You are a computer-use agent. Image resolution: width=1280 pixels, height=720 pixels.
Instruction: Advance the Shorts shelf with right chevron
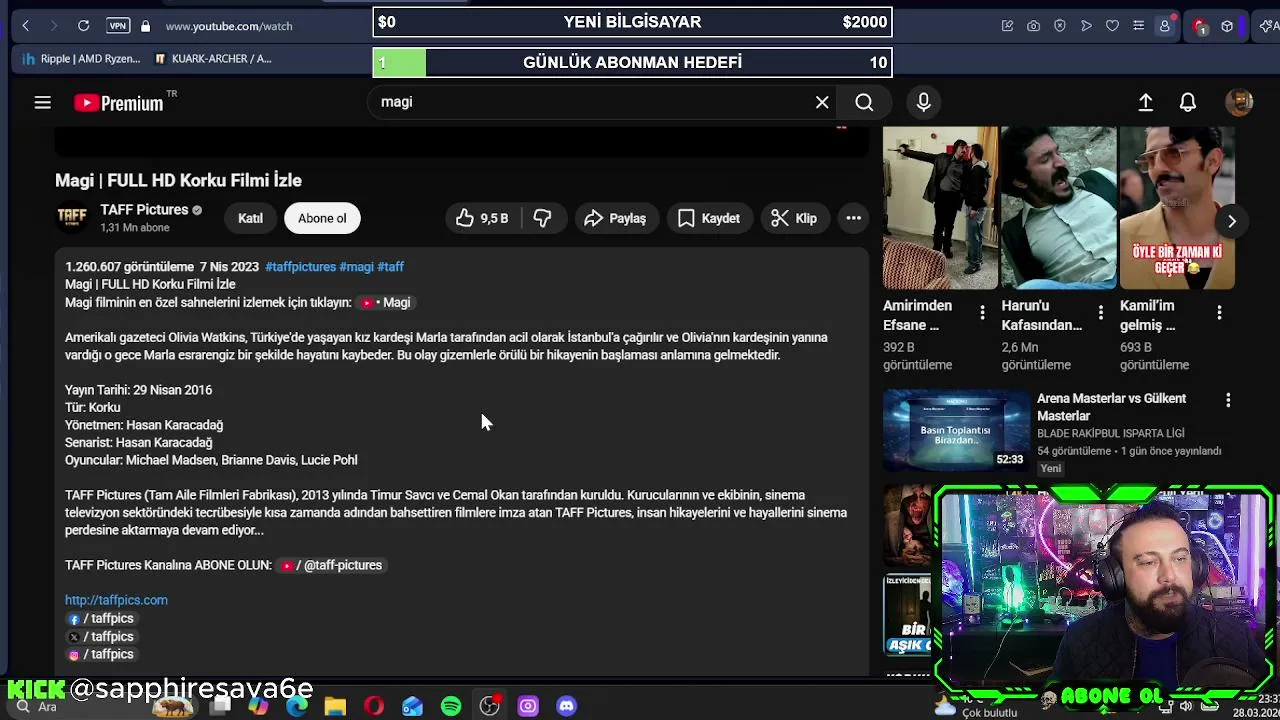pyautogui.click(x=1232, y=221)
